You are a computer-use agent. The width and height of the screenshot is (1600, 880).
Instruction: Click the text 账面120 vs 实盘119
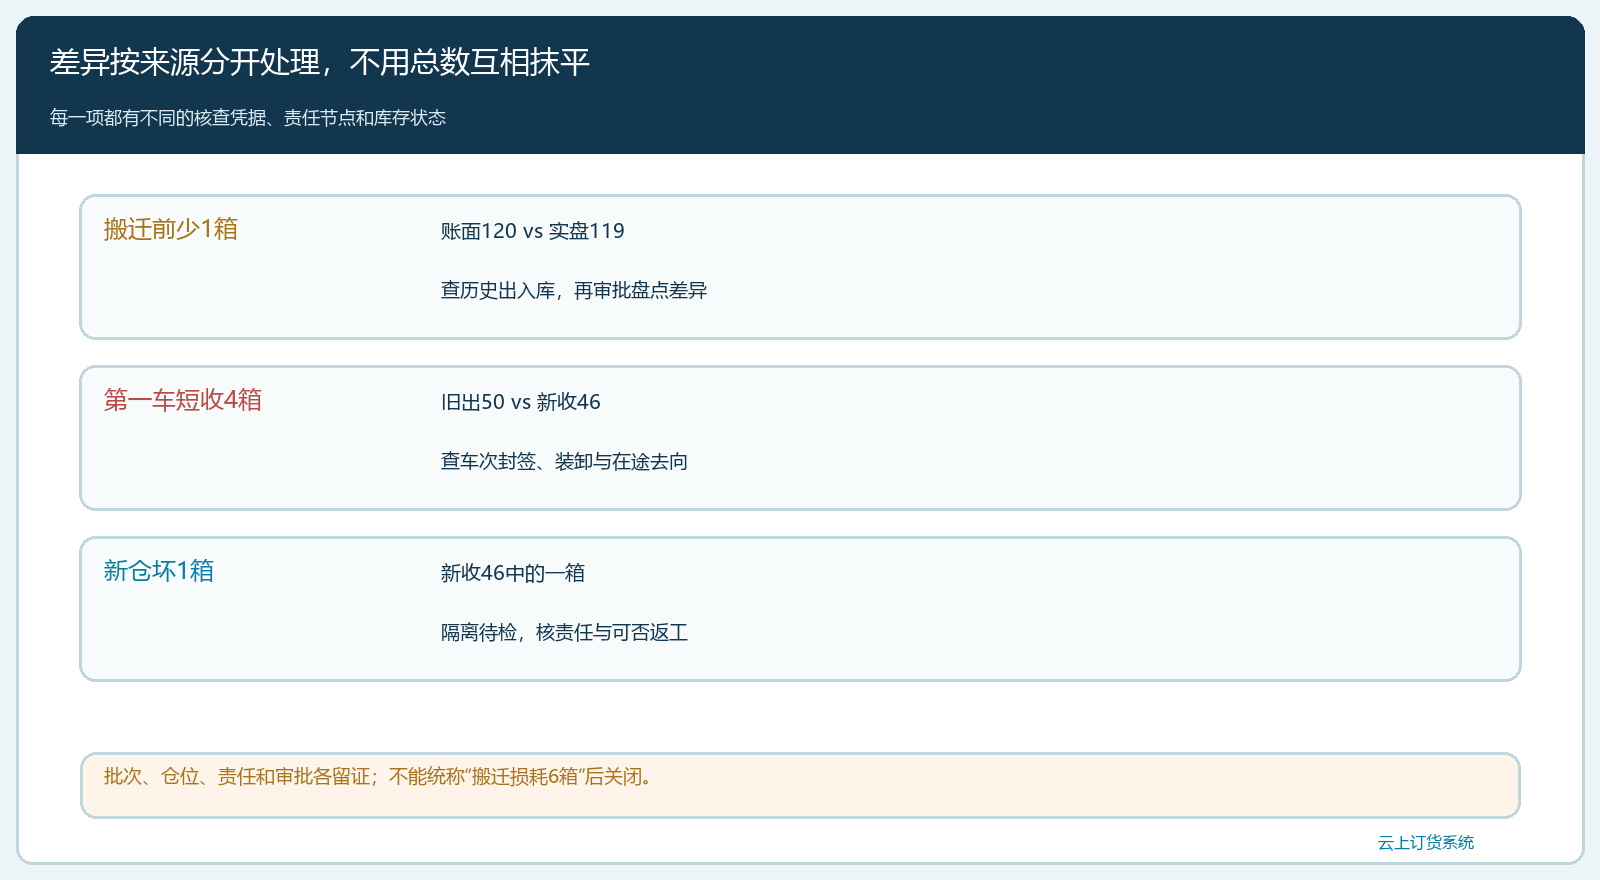point(533,231)
